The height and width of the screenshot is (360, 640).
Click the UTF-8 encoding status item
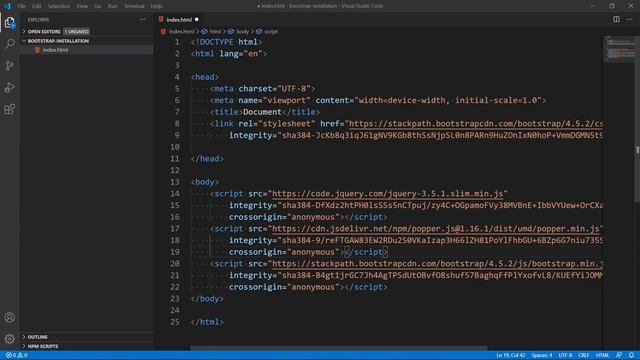point(565,355)
